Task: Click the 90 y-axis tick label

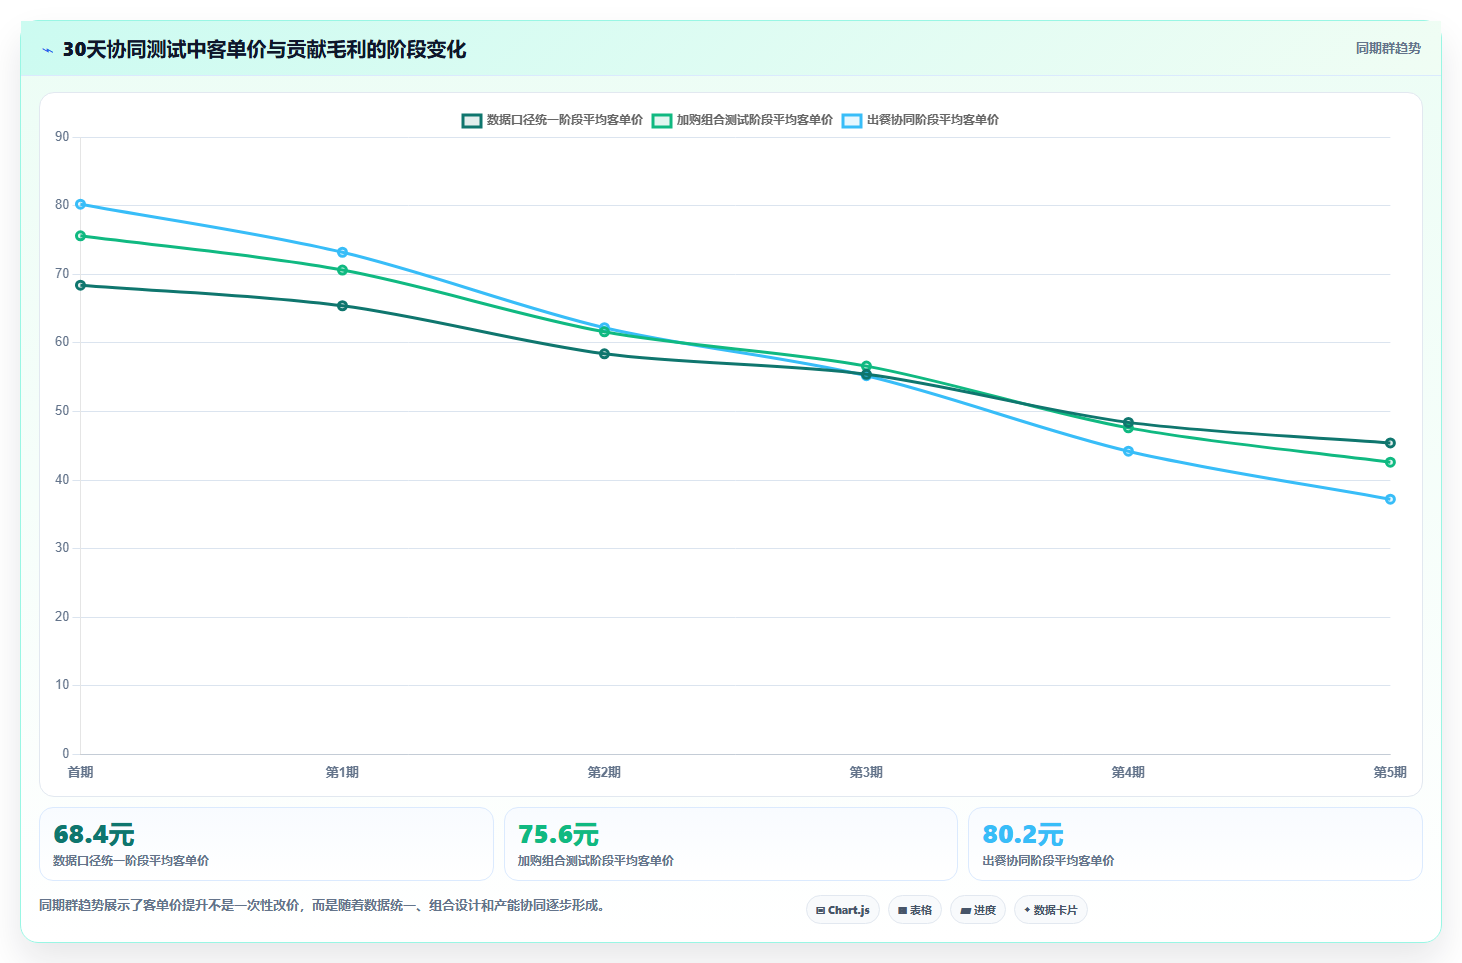Action: point(62,137)
